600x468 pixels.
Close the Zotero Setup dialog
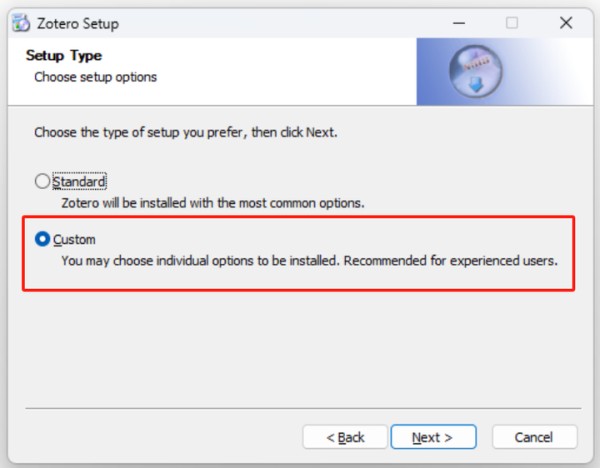(566, 23)
